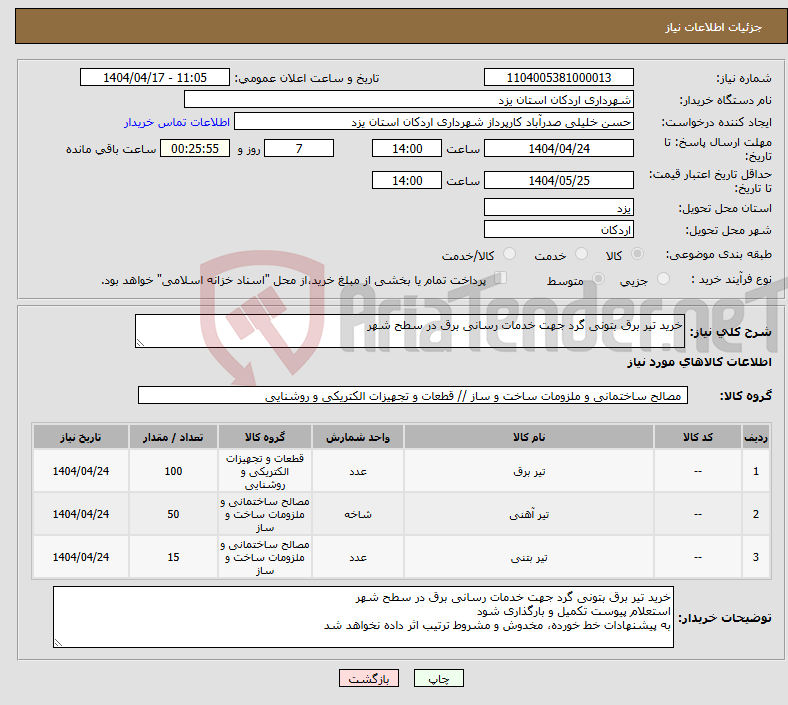Screen dimensions: 788x705
Task: Click the buyer notes textarea
Action: point(363,617)
